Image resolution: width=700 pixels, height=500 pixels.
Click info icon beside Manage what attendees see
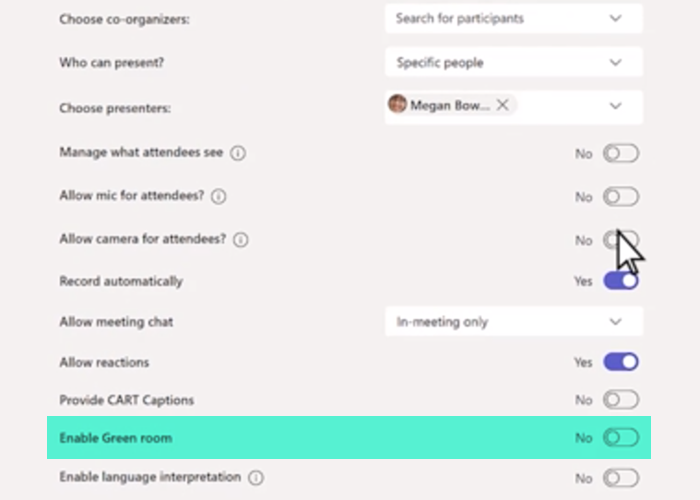tap(238, 154)
